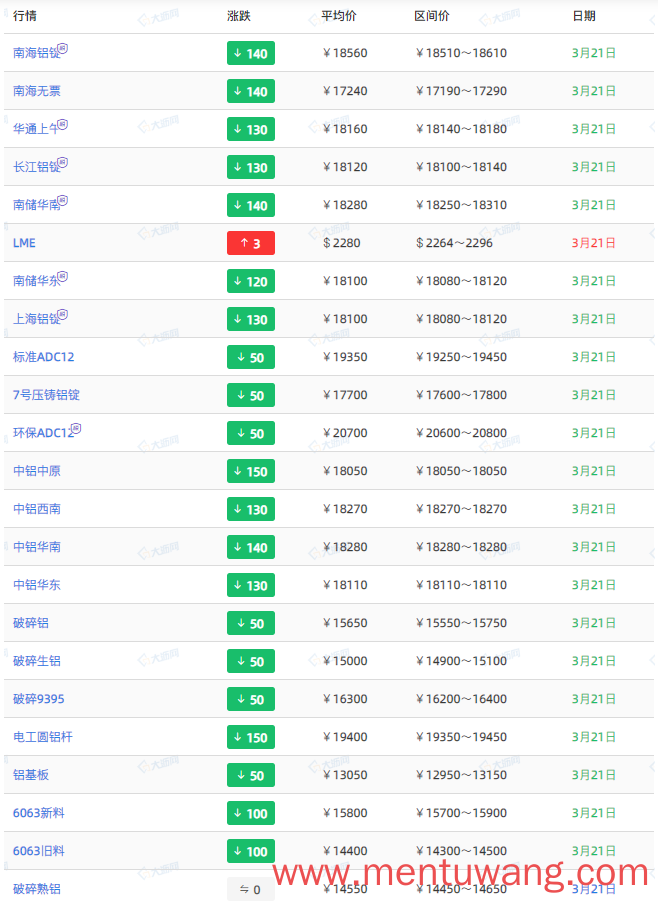Click the 日期 column header
The height and width of the screenshot is (903, 658).
point(584,16)
